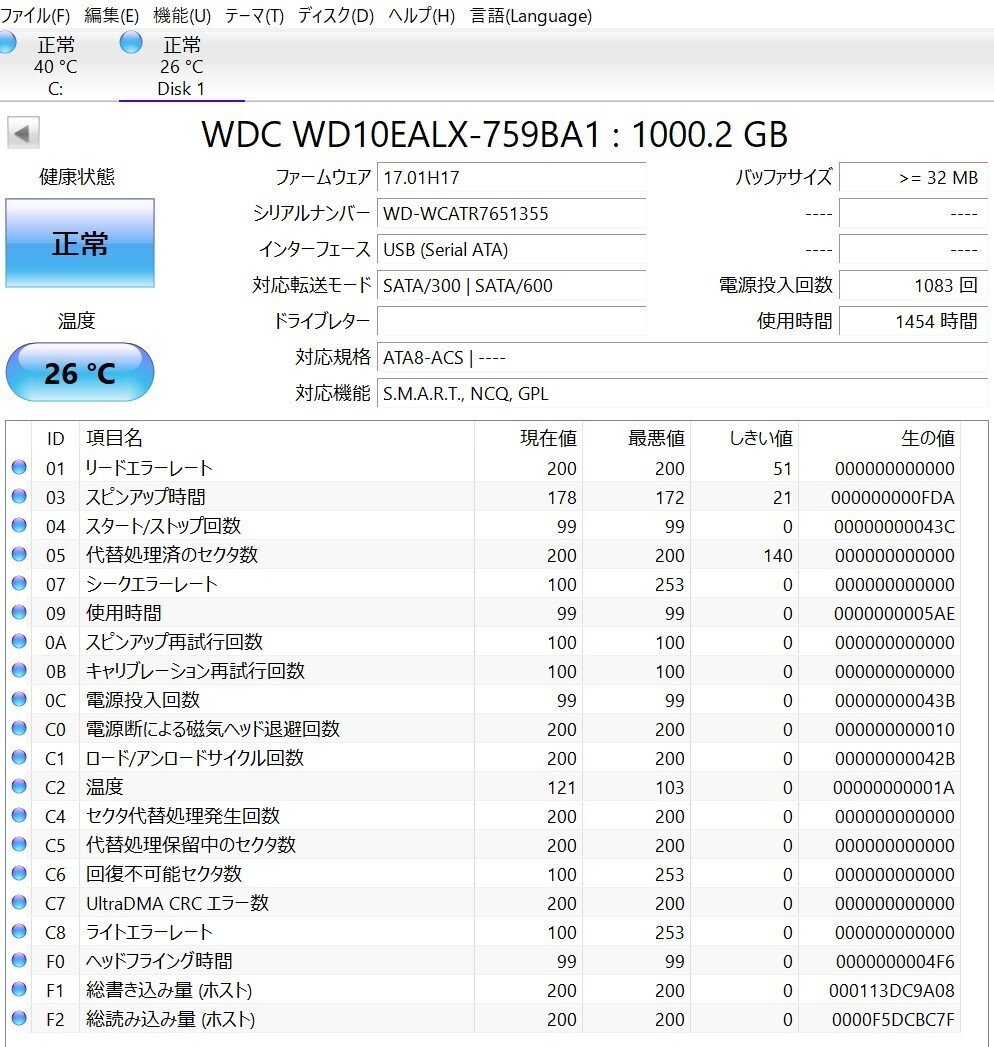Viewport: 994px width, 1047px height.
Task: Click the buffer size value >= 32 MB
Action: 913,178
